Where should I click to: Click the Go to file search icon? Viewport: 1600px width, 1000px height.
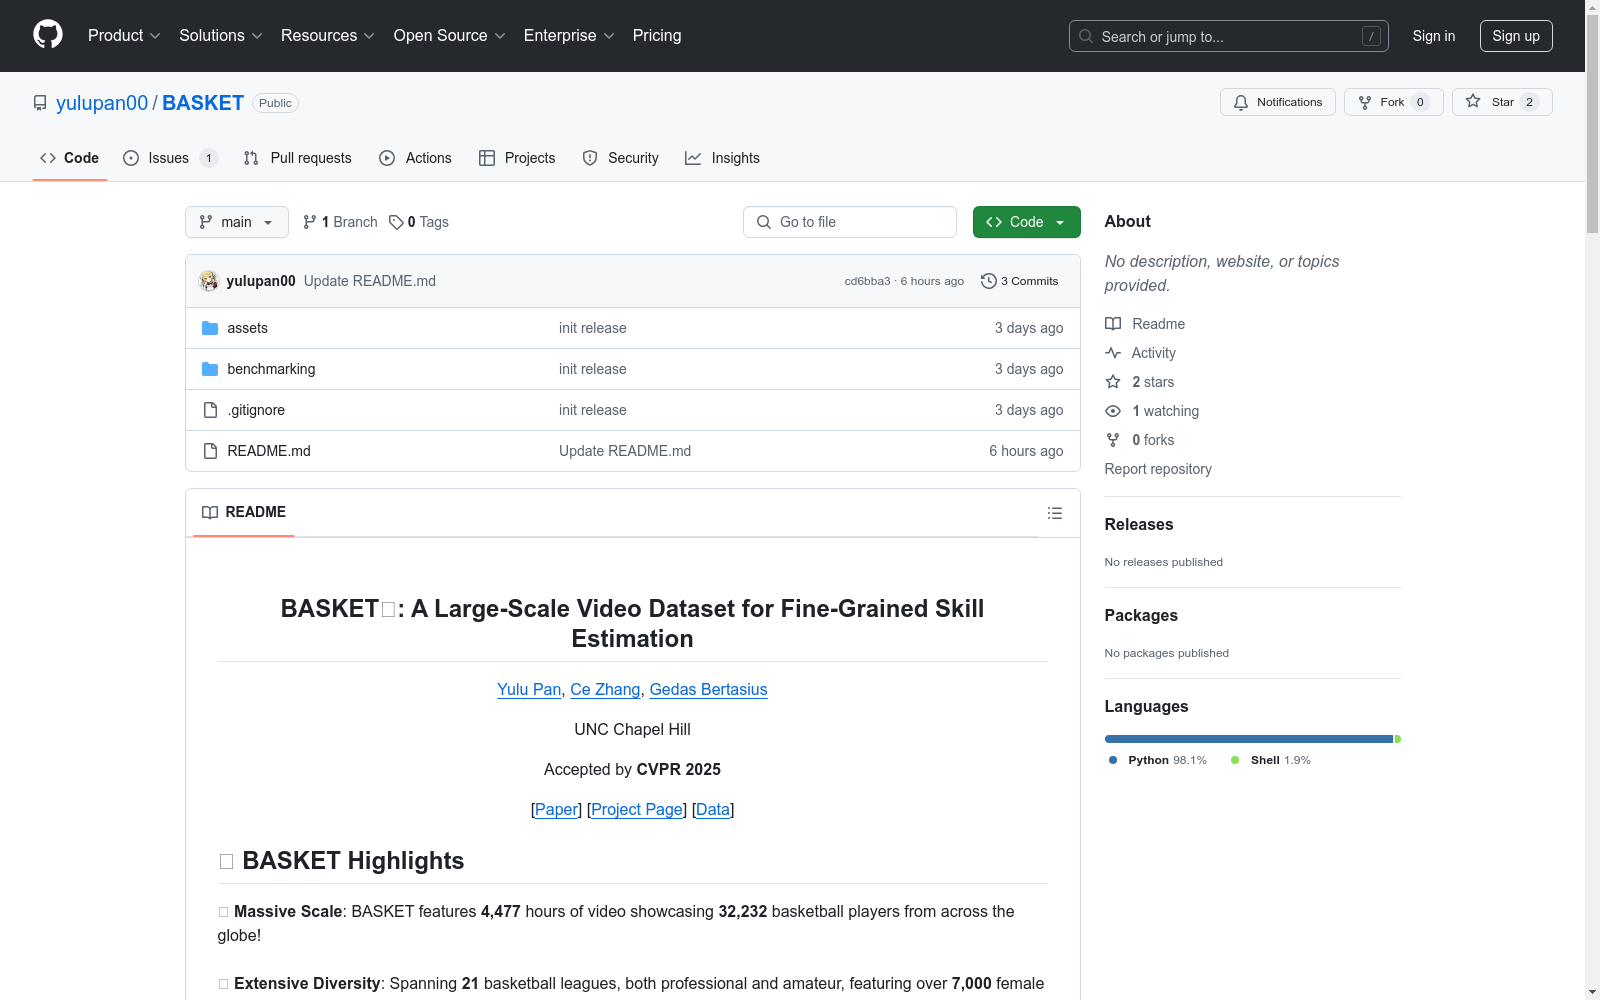point(764,222)
